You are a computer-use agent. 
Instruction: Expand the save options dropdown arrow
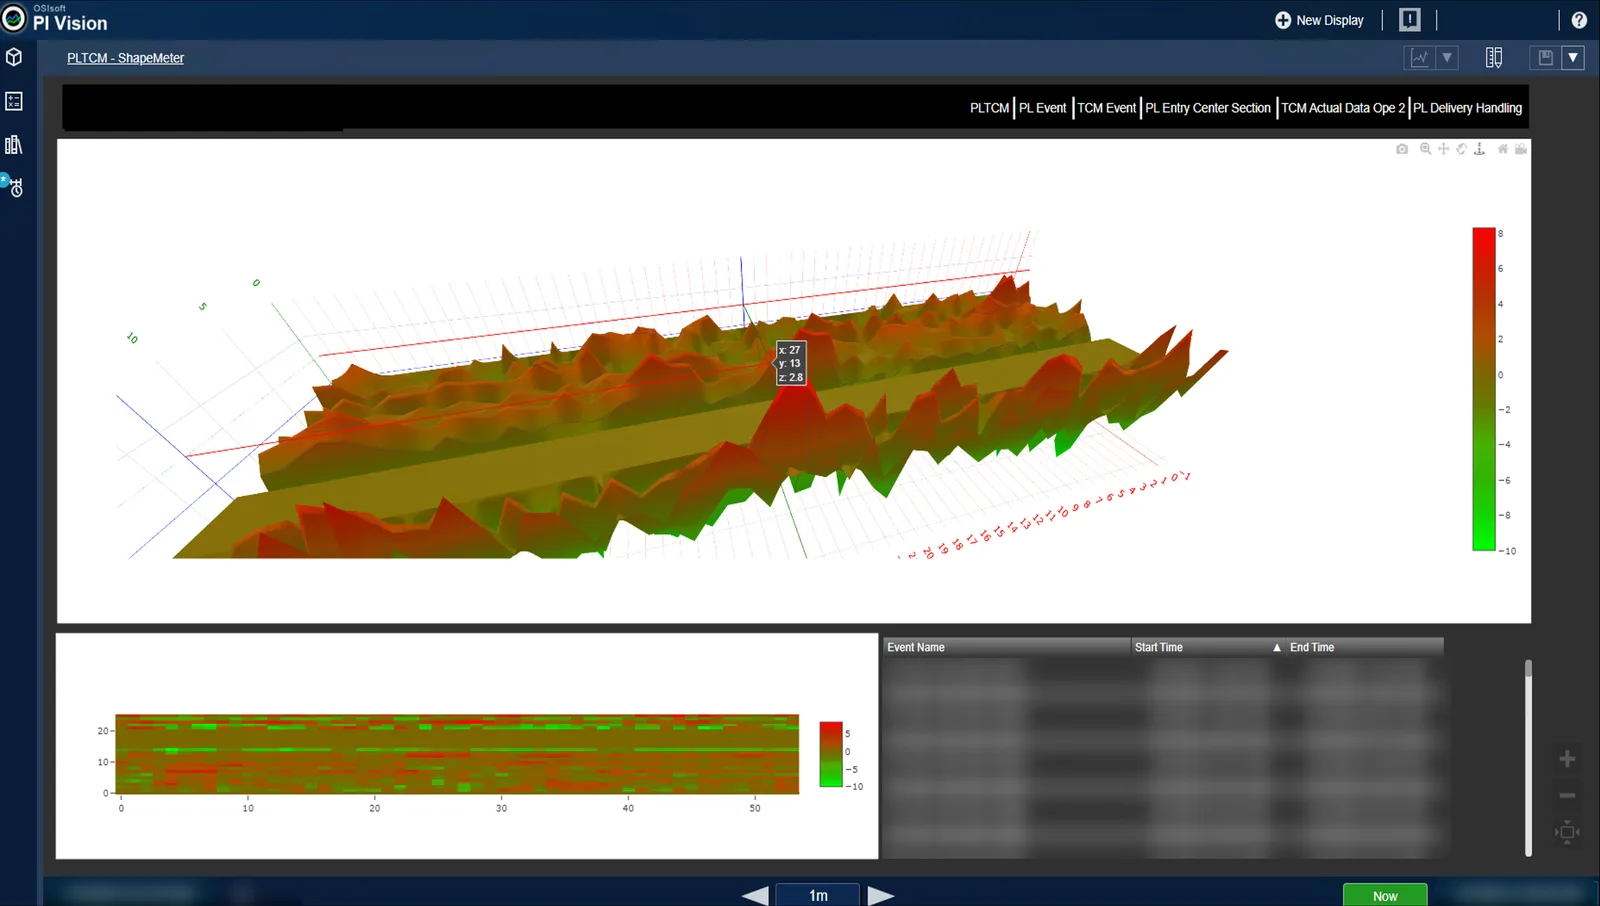pyautogui.click(x=1573, y=58)
